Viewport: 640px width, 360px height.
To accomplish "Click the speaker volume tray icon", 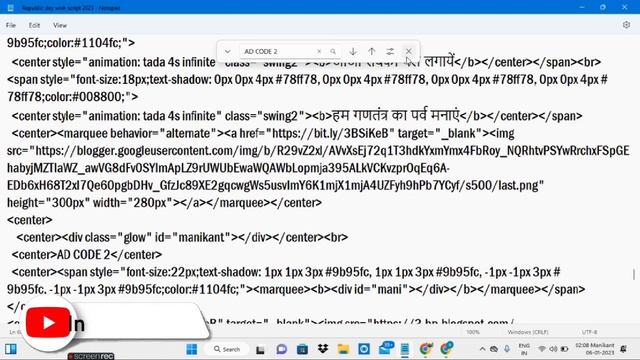I will pyautogui.click(x=553, y=349).
